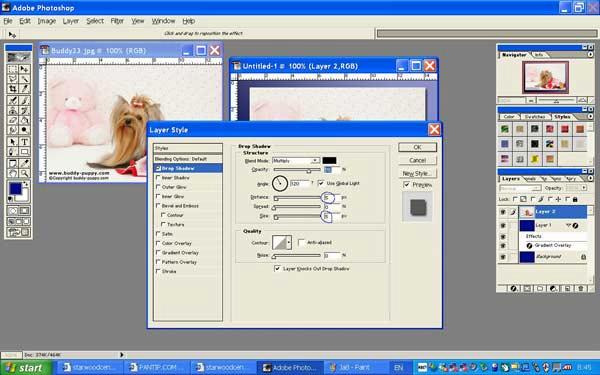The height and width of the screenshot is (375, 600).
Task: Open the Layer menu
Action: (x=71, y=21)
